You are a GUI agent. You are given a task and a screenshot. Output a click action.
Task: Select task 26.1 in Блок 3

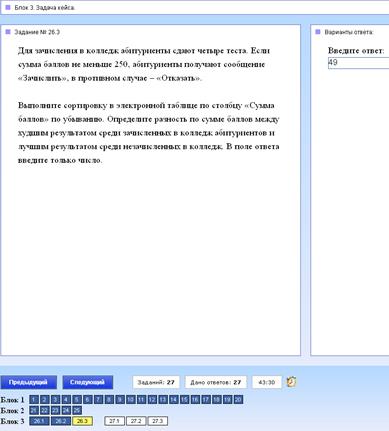tap(39, 421)
